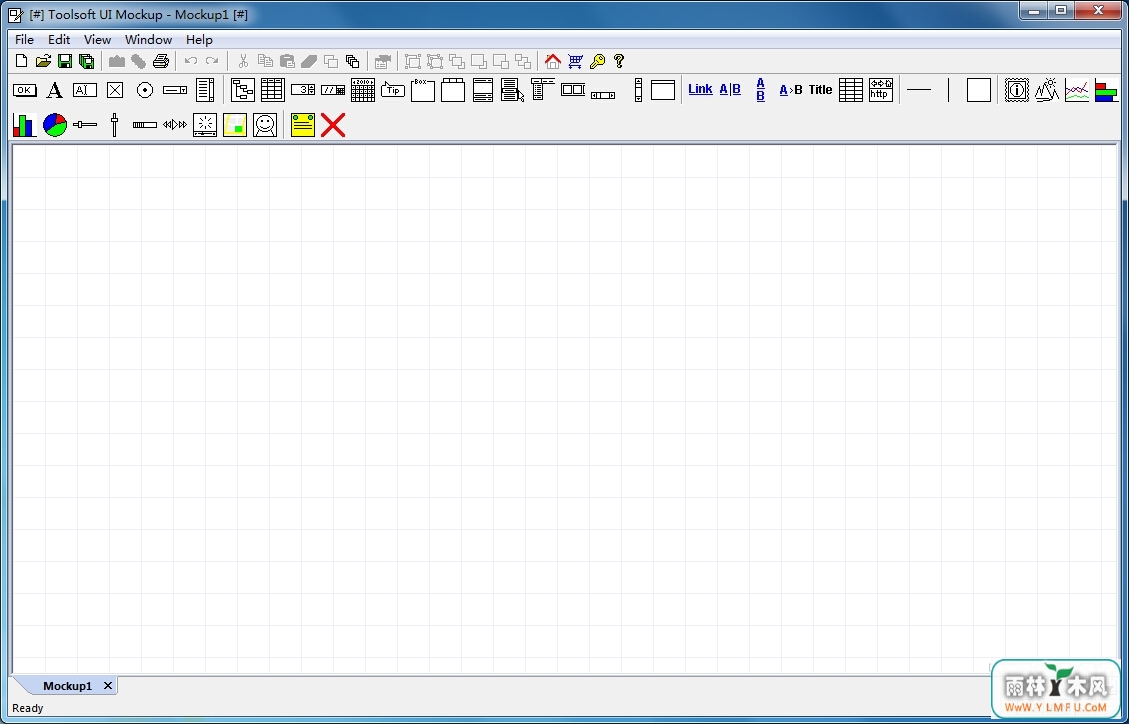Select the Tip tooltip widget tool

pos(392,90)
